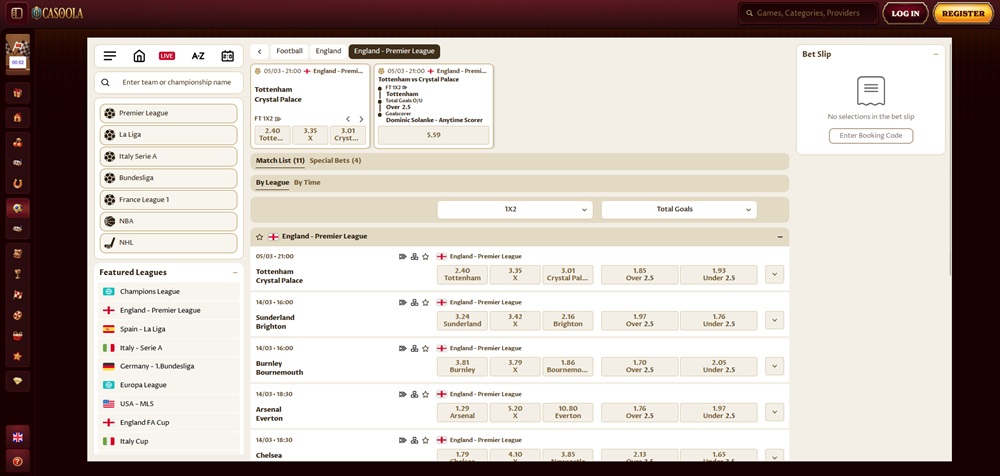
Task: Favourite the Chelsea match with star
Action: (x=425, y=440)
